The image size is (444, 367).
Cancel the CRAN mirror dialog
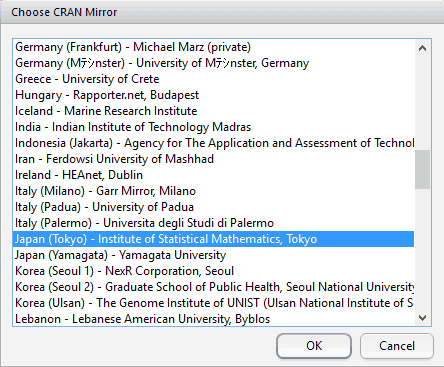397,346
